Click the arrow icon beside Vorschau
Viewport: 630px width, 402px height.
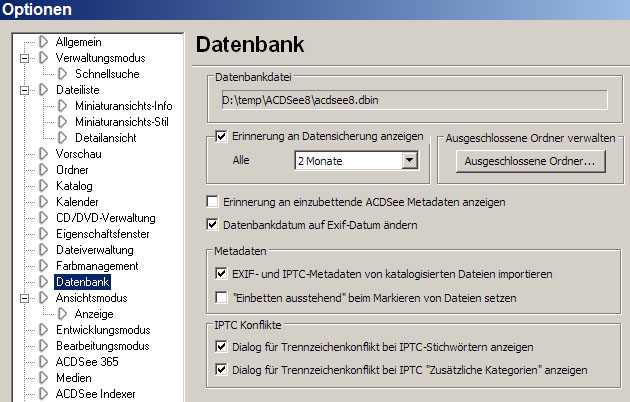tap(44, 154)
